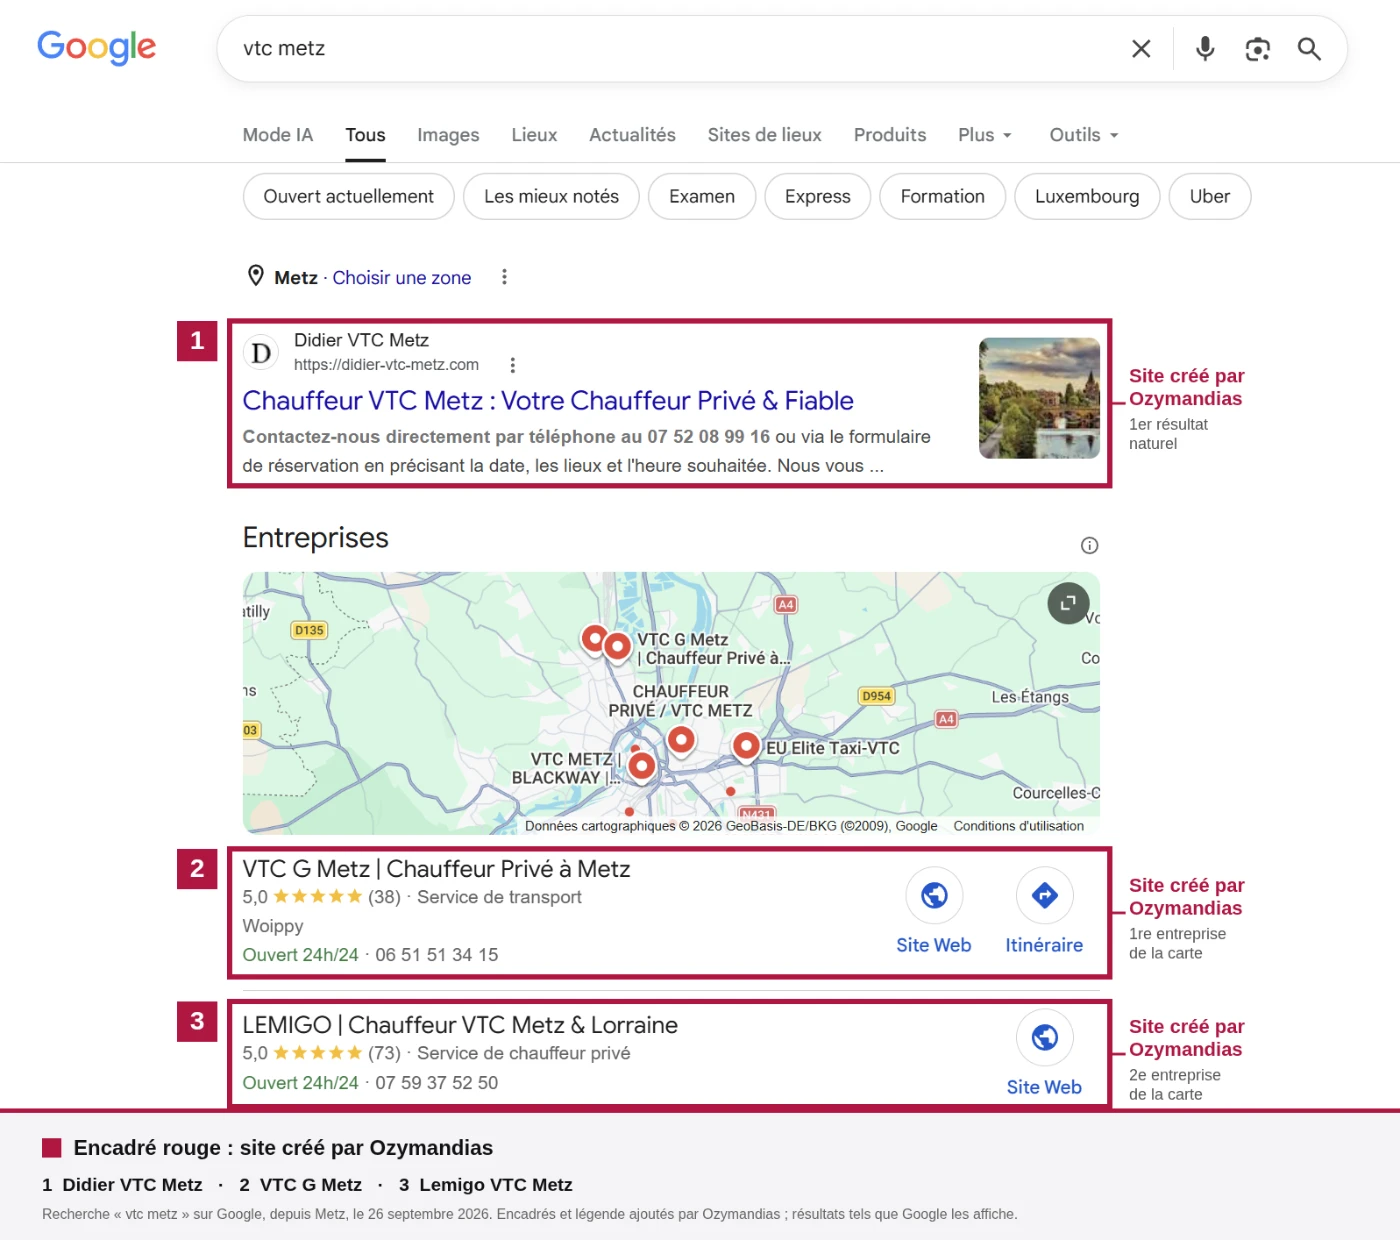Click the '(38)' review count for VTC G Metz

click(384, 897)
